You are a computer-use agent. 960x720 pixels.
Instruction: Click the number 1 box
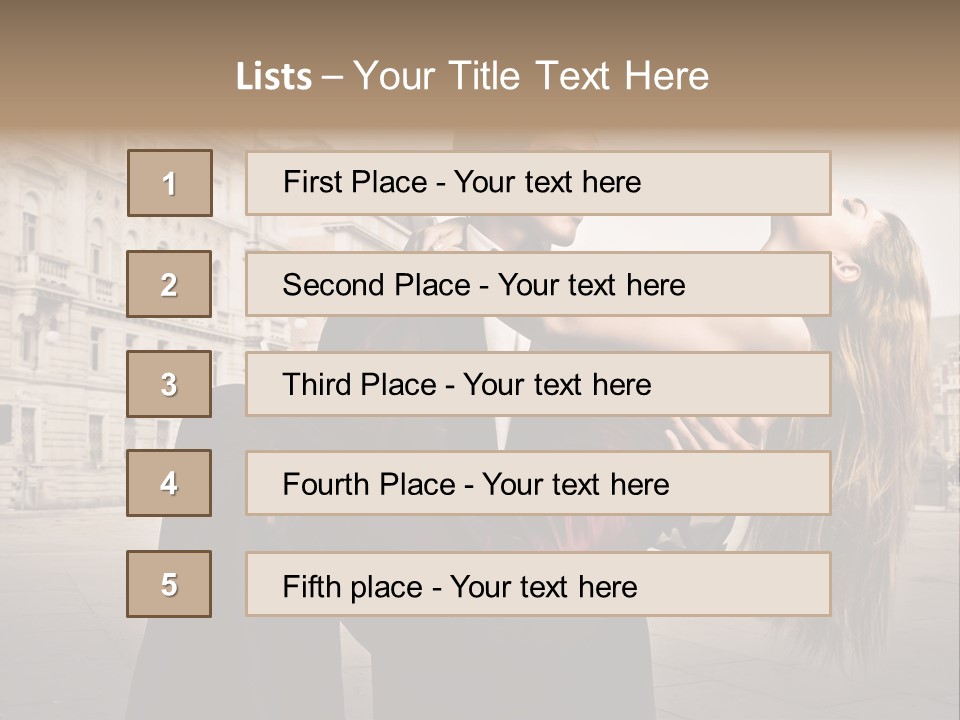point(170,183)
